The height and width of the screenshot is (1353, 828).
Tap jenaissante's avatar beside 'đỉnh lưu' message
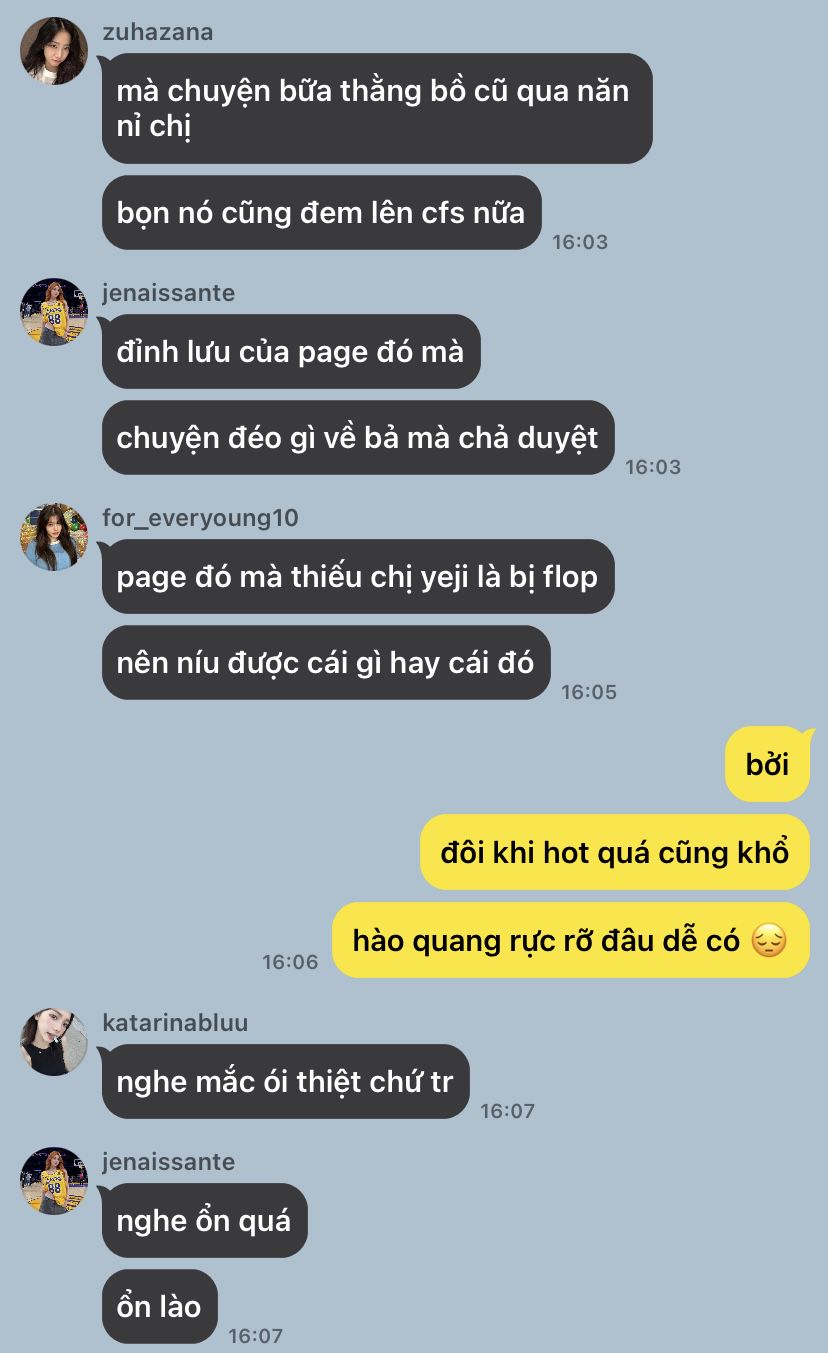tap(54, 312)
